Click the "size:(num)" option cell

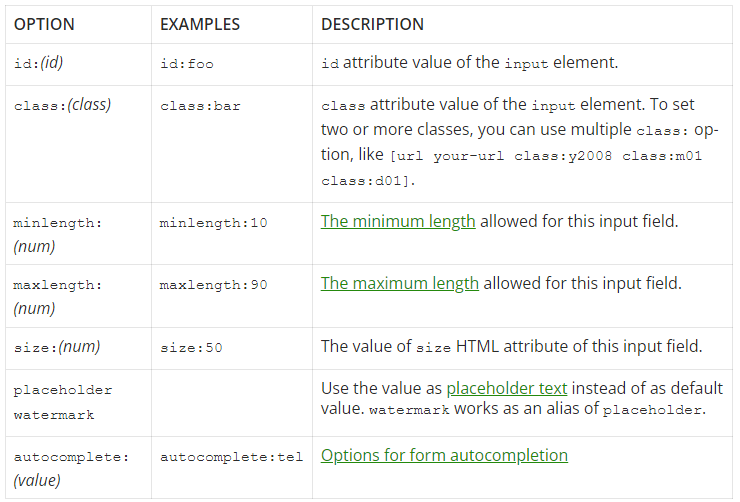tap(56, 347)
